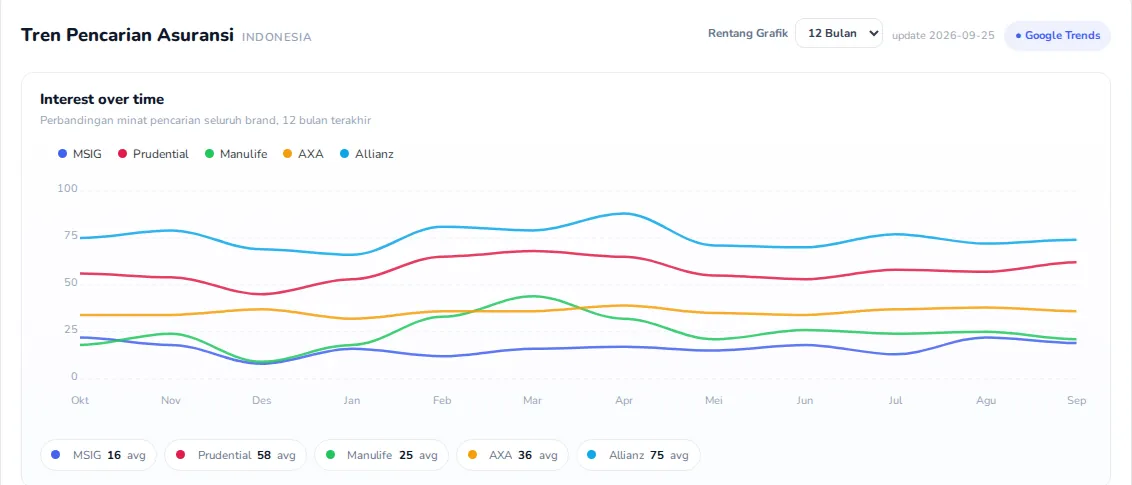Screen dimensions: 1132x485
Task: Select the Allianz 75 avg chip
Action: [x=638, y=455]
